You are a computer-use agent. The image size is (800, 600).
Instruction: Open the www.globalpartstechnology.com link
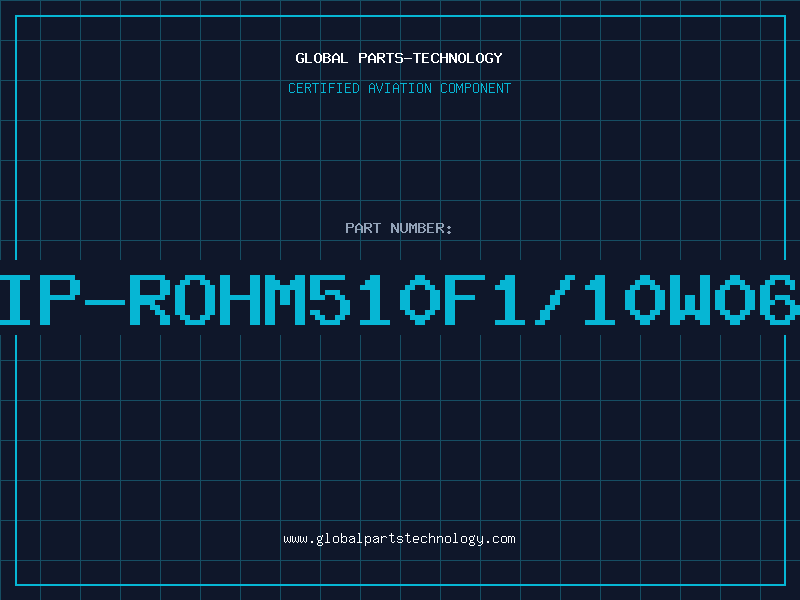tap(399, 539)
